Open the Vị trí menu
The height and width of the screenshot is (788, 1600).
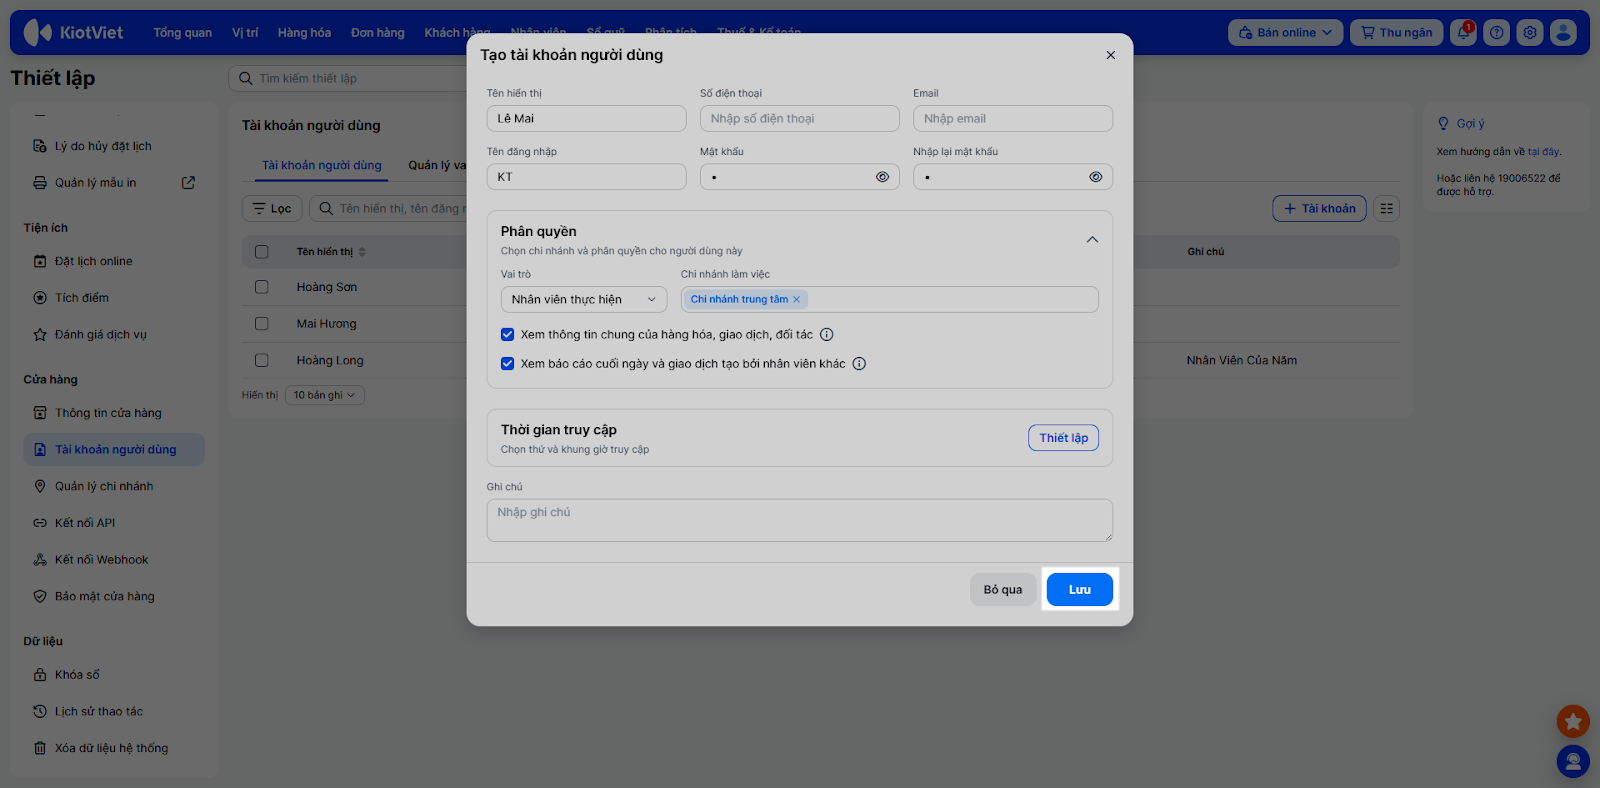click(245, 33)
